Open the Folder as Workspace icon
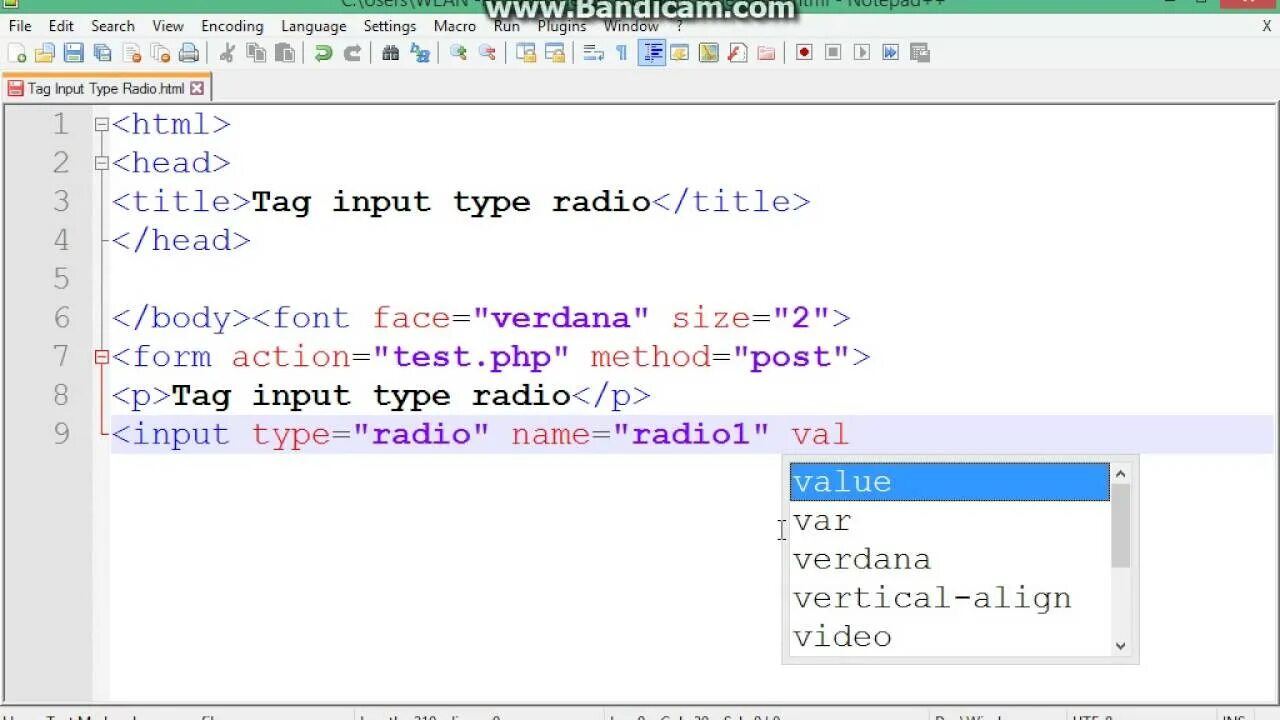The width and height of the screenshot is (1280, 720). 767,53
